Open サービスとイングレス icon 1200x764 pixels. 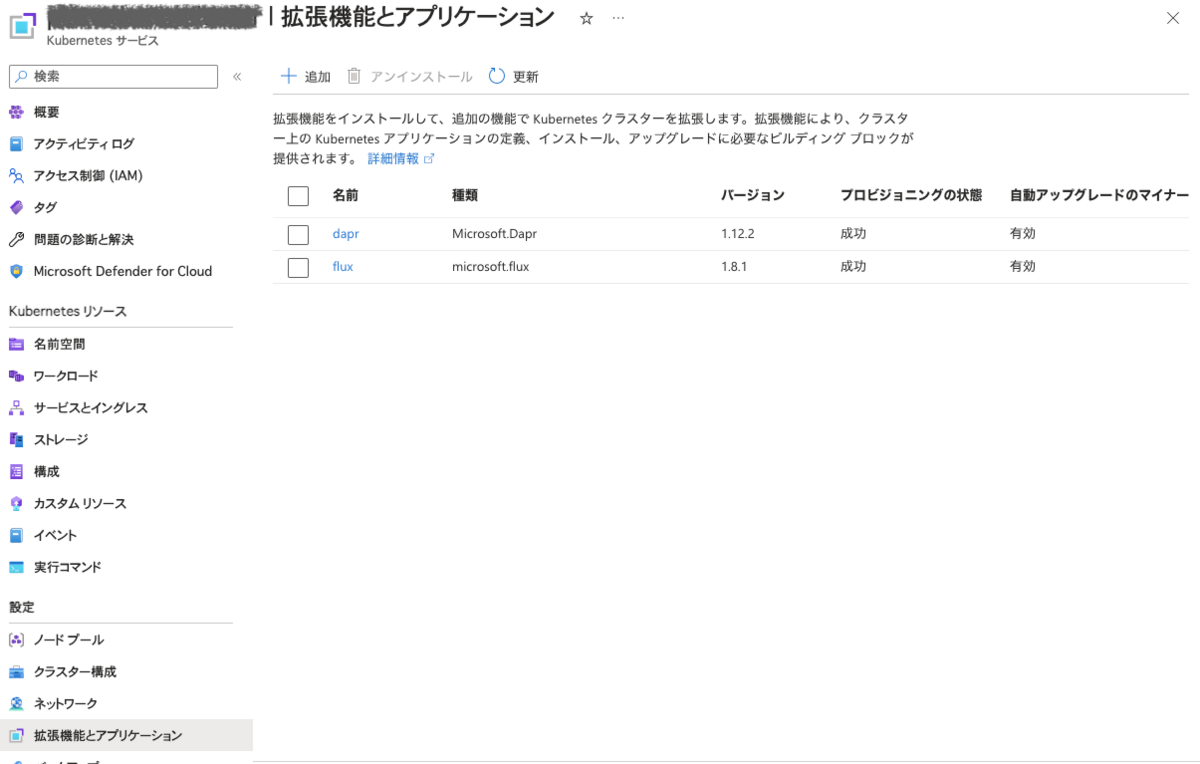tap(16, 408)
